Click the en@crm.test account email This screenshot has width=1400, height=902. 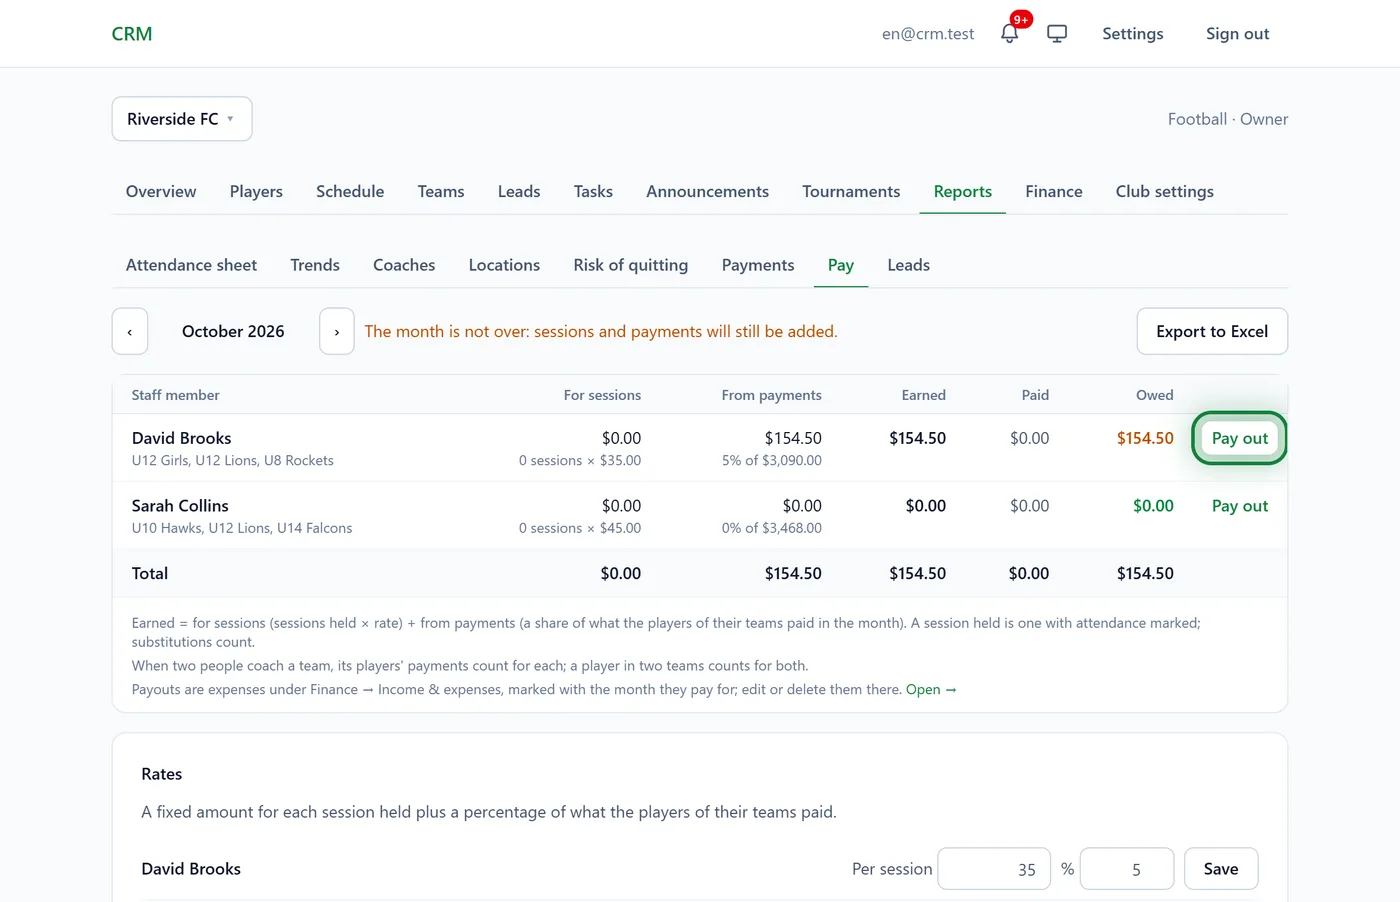928,34
